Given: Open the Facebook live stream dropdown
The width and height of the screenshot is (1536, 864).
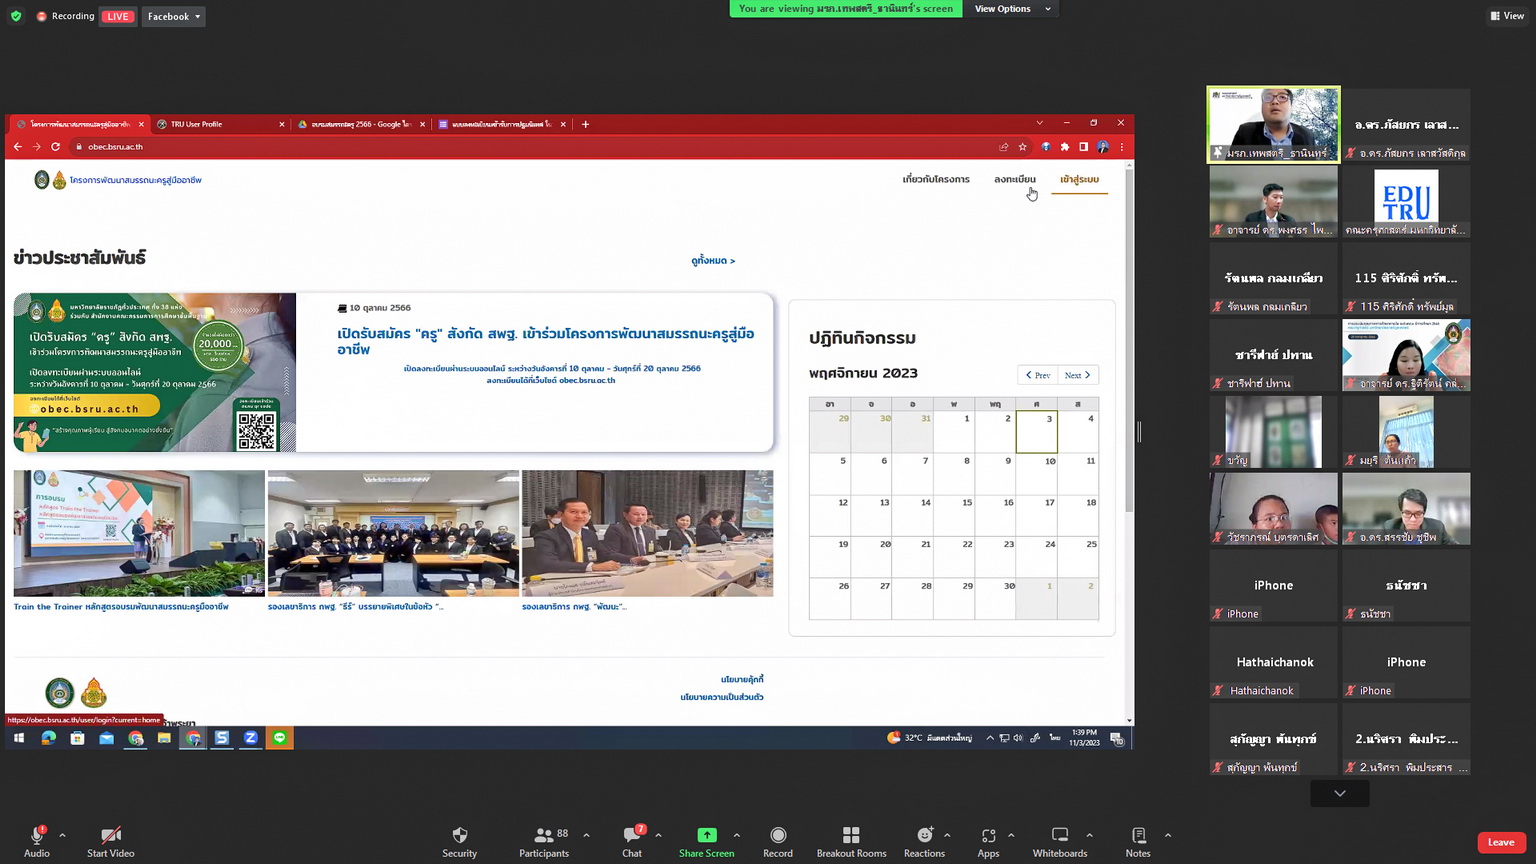Looking at the screenshot, I should (x=174, y=16).
